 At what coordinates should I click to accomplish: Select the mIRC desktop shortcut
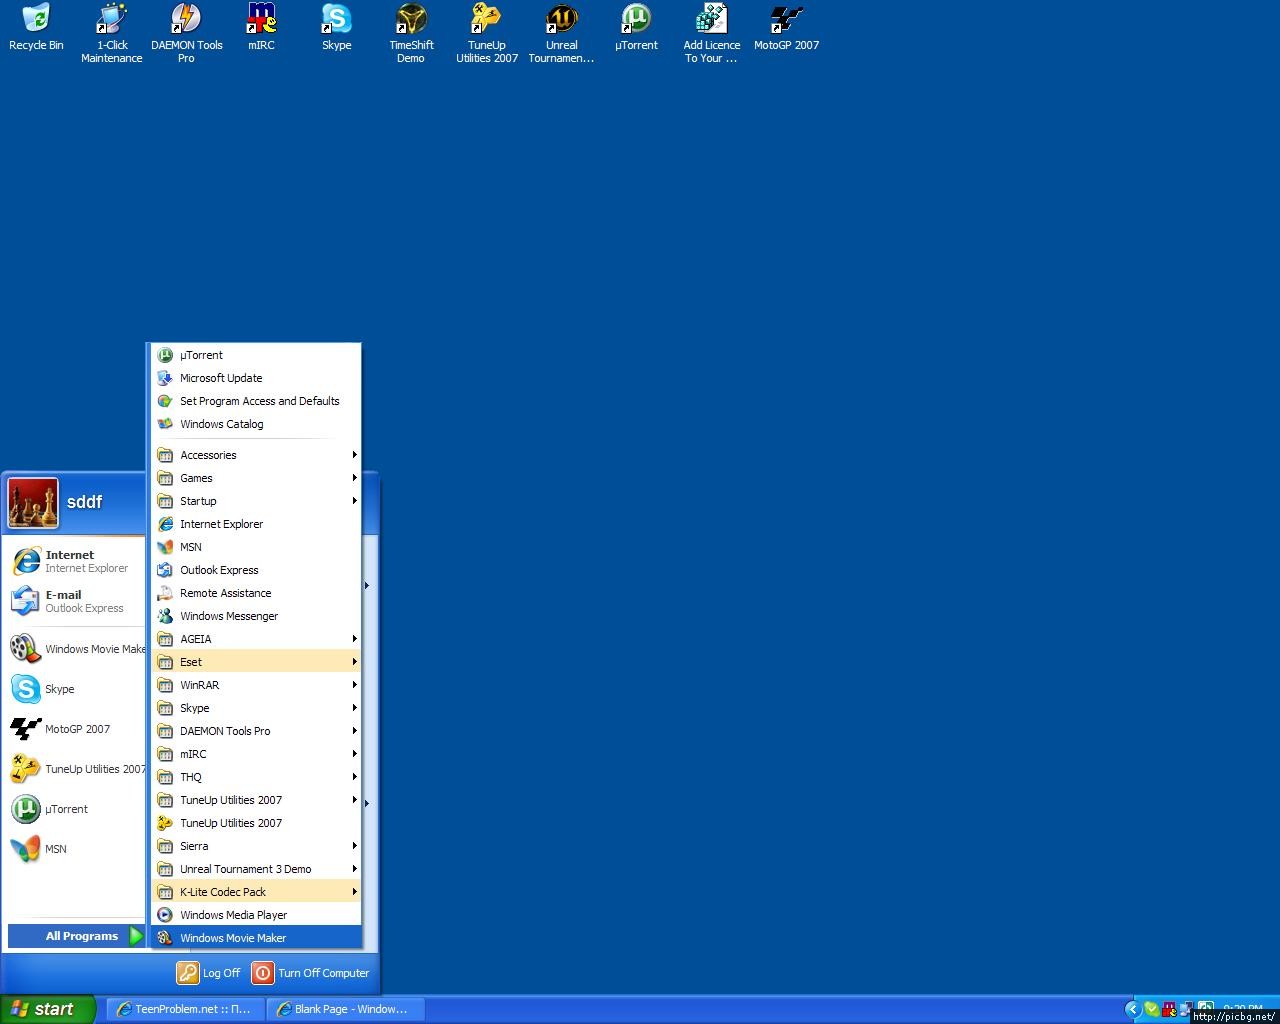click(x=261, y=28)
